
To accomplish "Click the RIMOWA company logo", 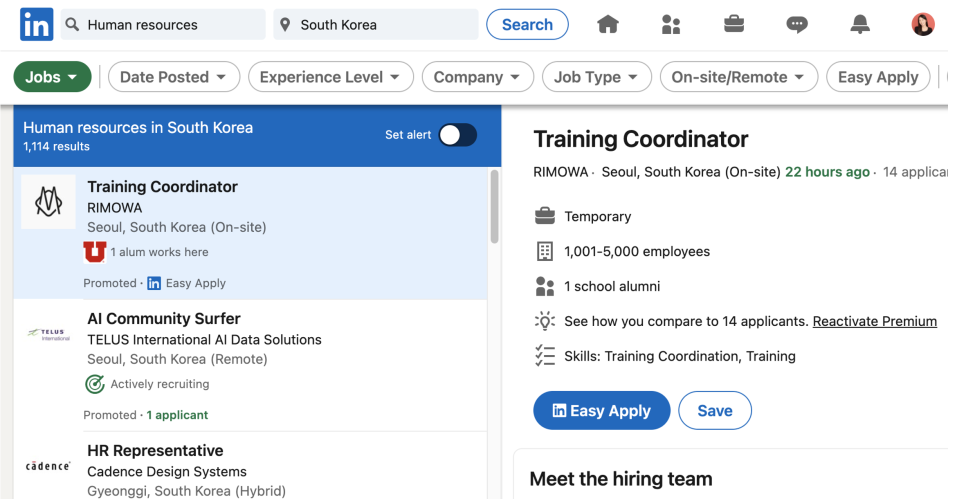I will [49, 202].
